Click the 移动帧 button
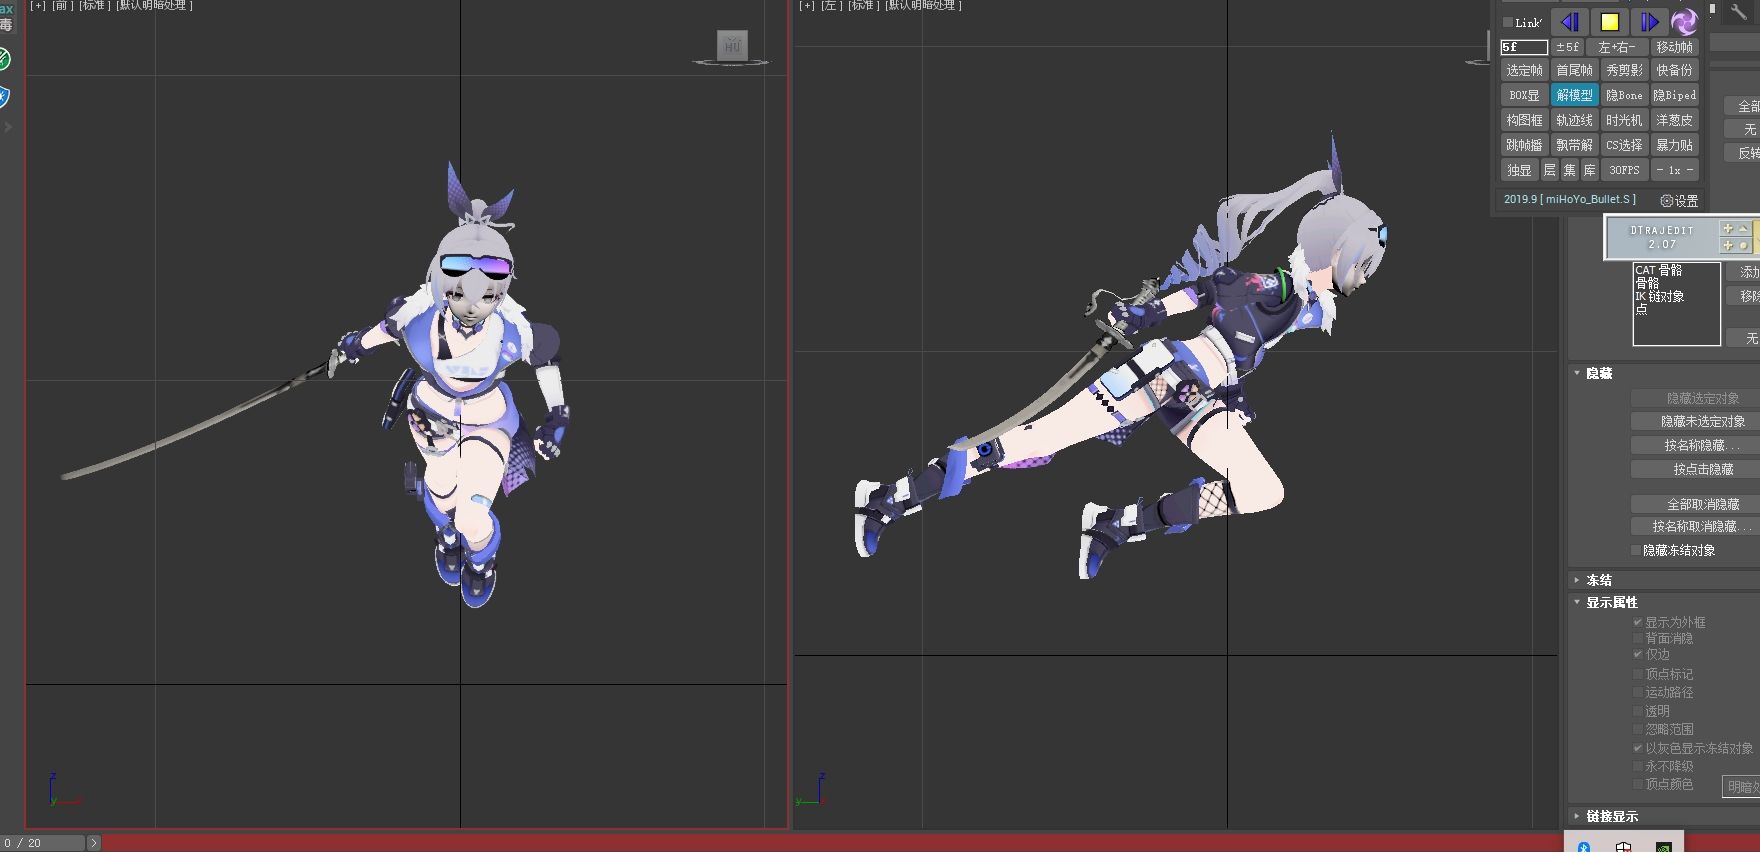This screenshot has width=1760, height=852. coord(1674,47)
